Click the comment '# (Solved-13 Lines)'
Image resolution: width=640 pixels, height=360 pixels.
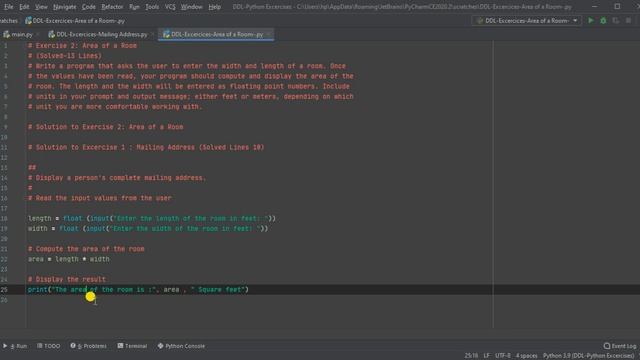coord(64,56)
